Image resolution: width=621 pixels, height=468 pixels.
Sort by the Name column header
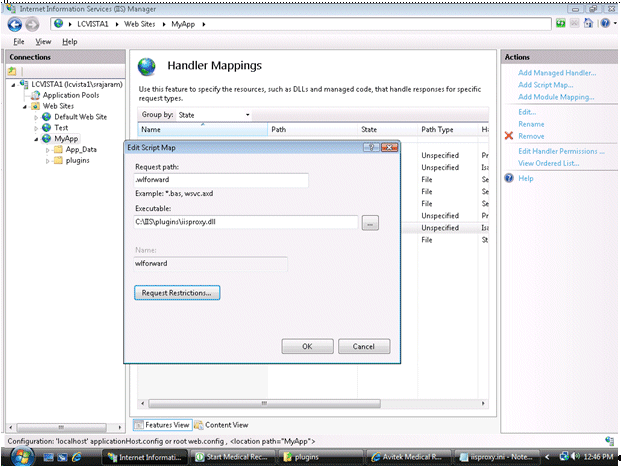(x=202, y=129)
